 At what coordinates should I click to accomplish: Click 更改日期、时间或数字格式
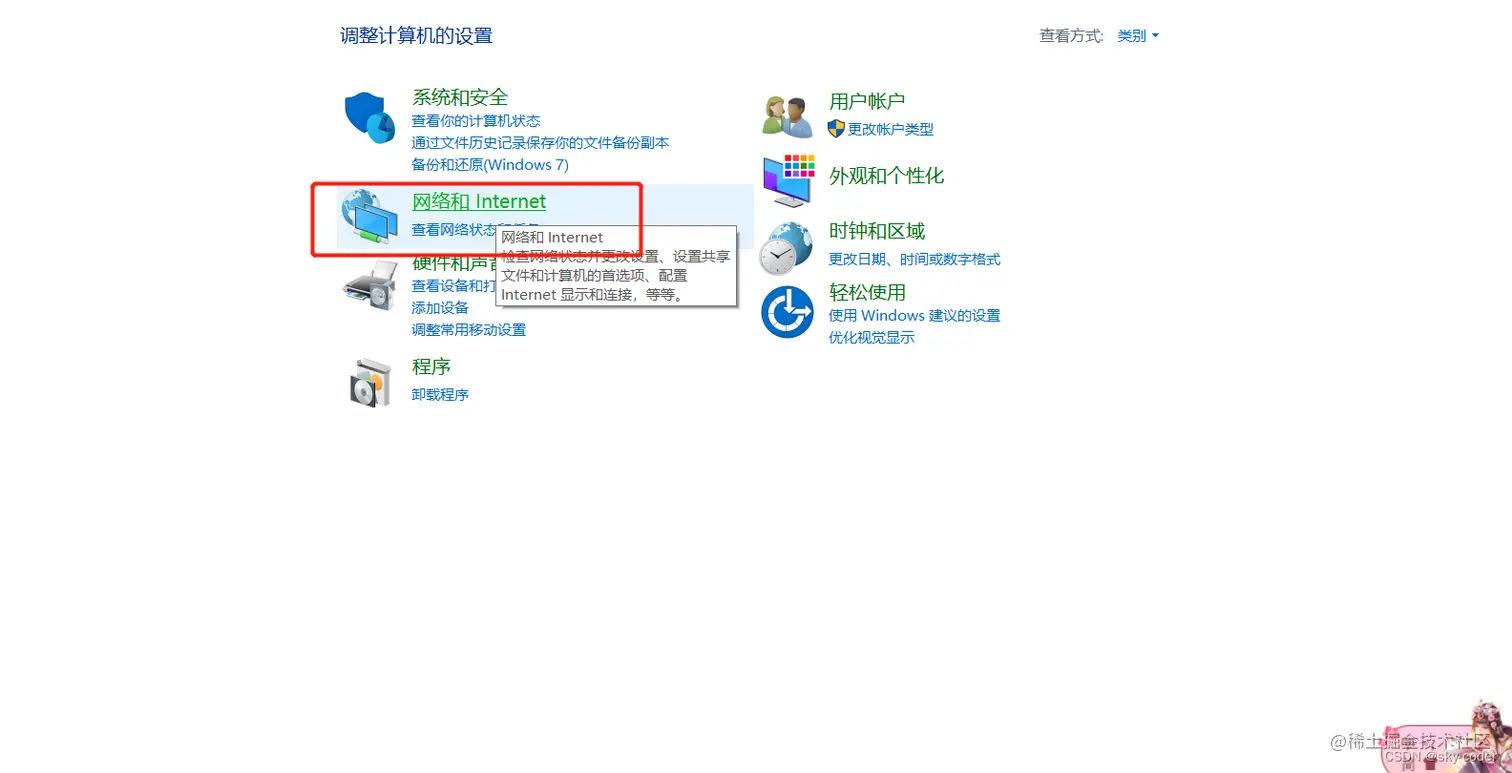point(915,259)
